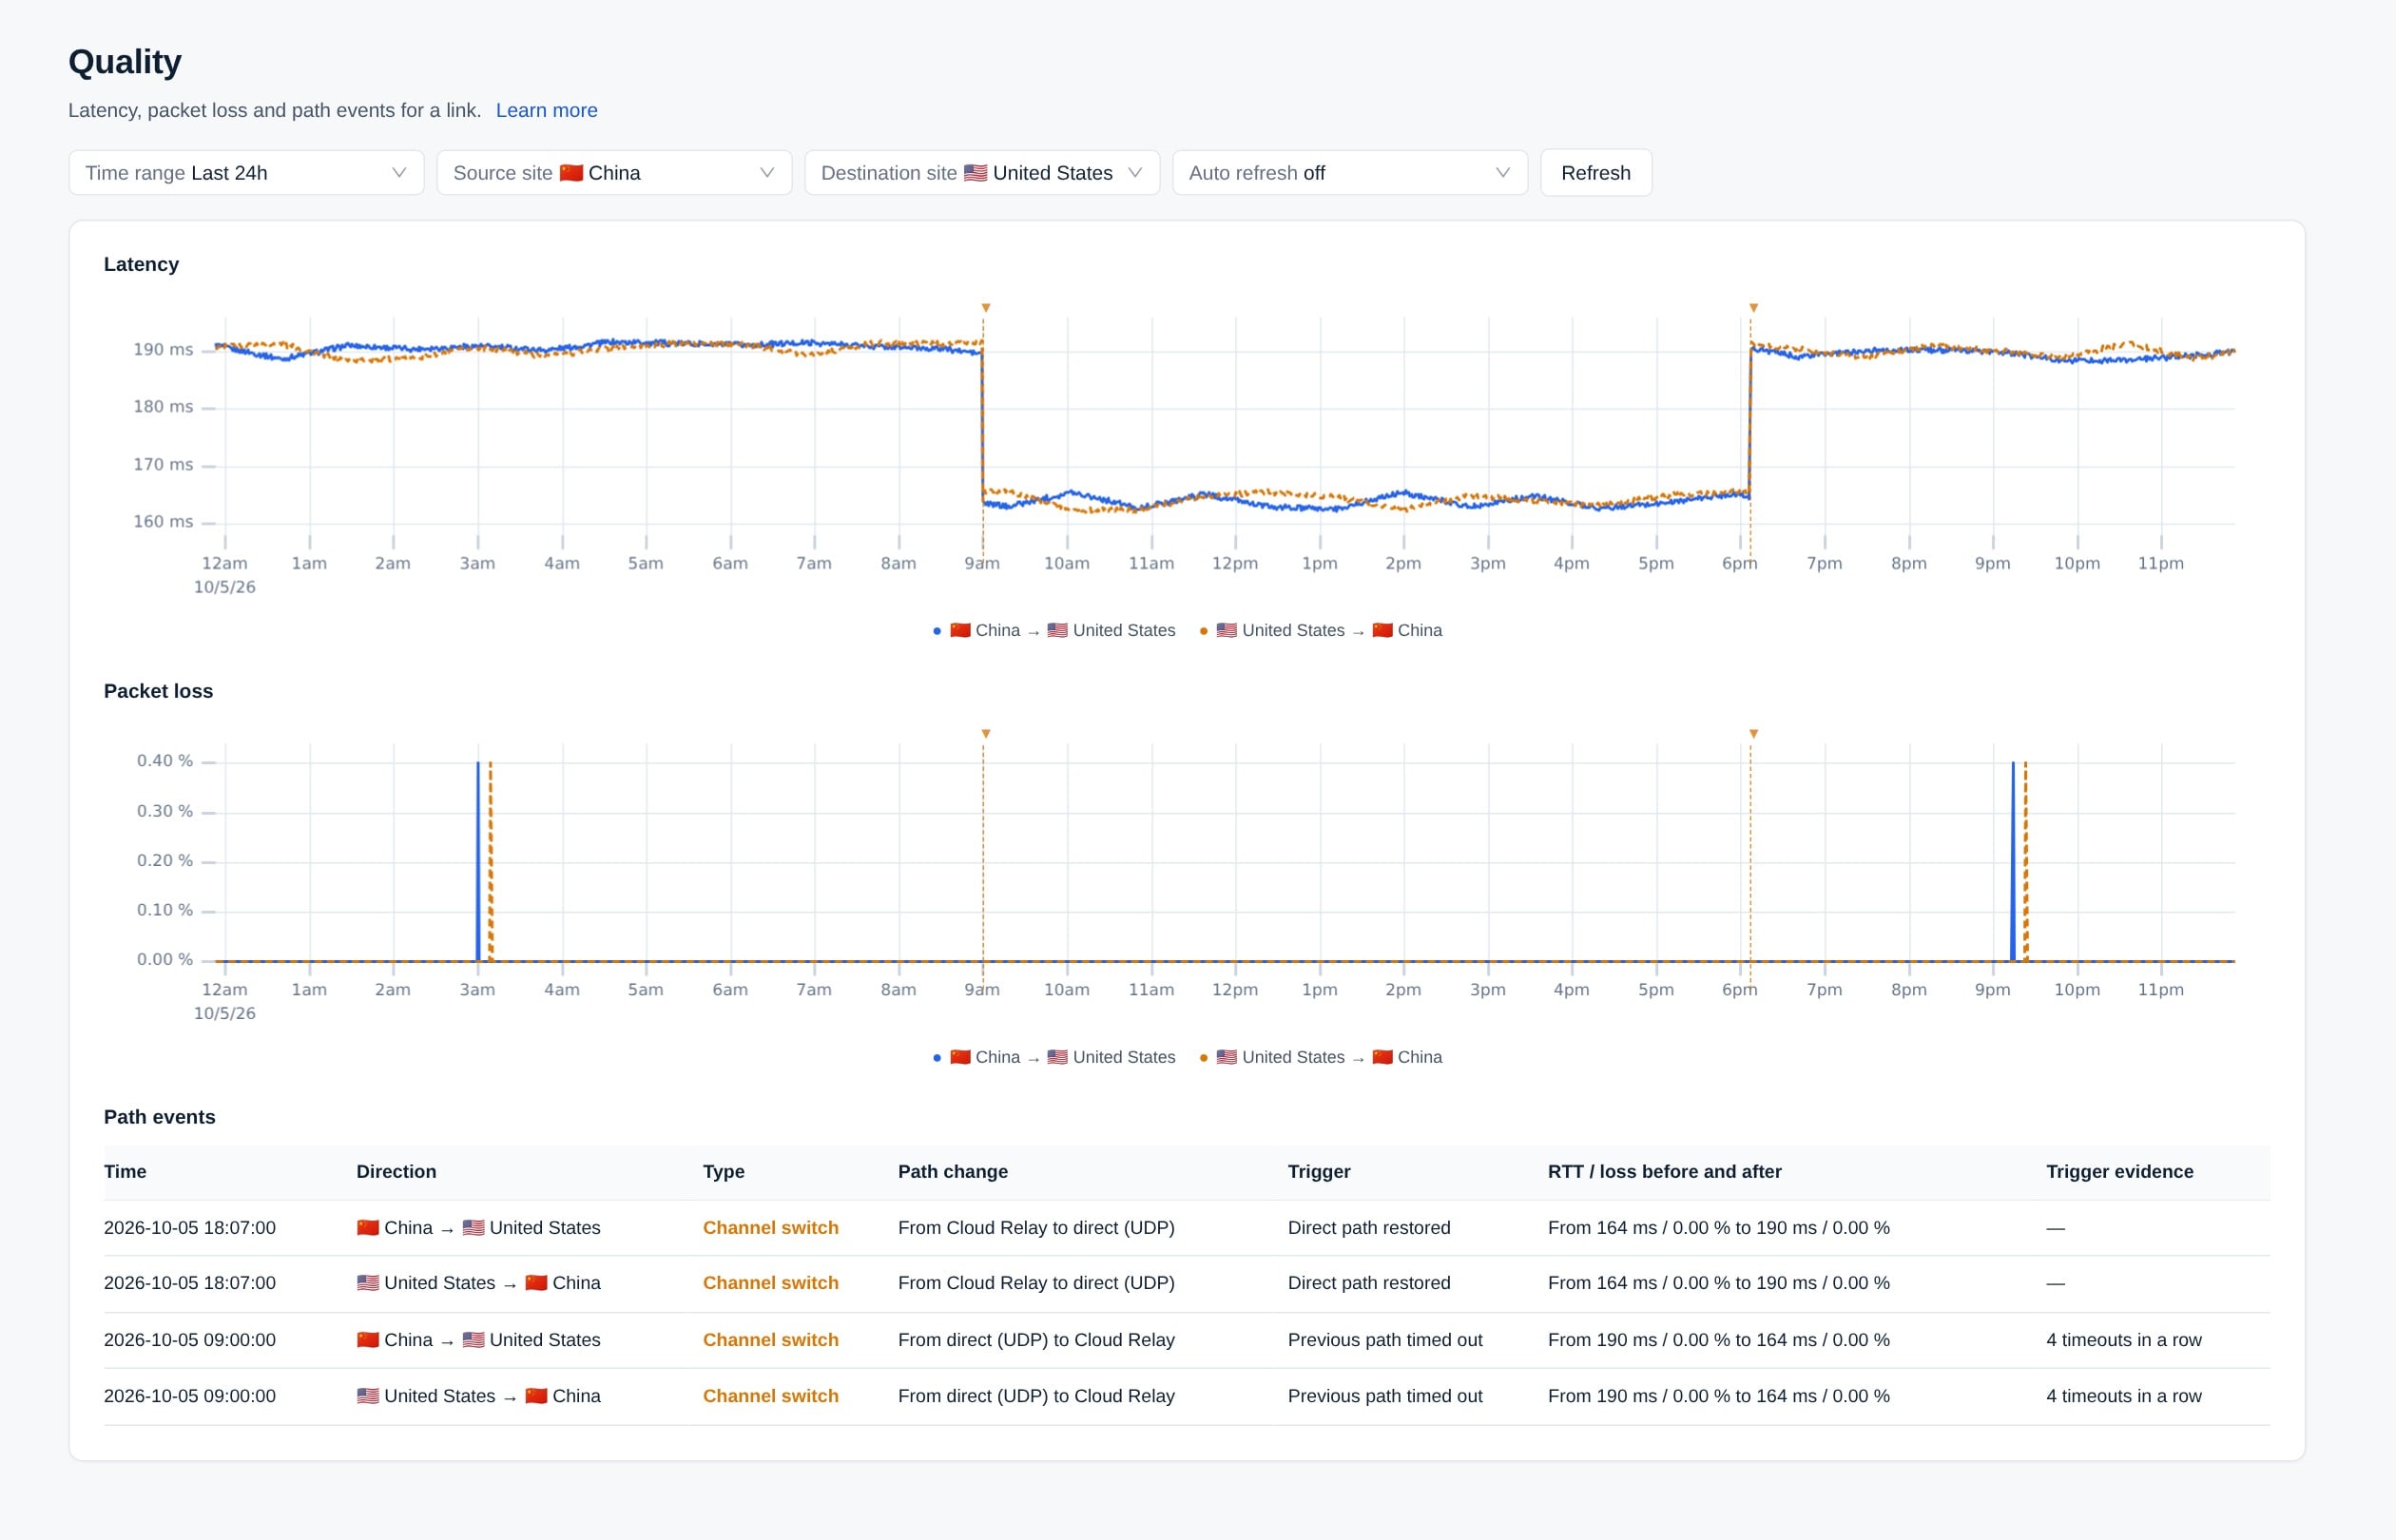Click the Trigger evidence column header
The image size is (2396, 1540).
pyautogui.click(x=2120, y=1171)
